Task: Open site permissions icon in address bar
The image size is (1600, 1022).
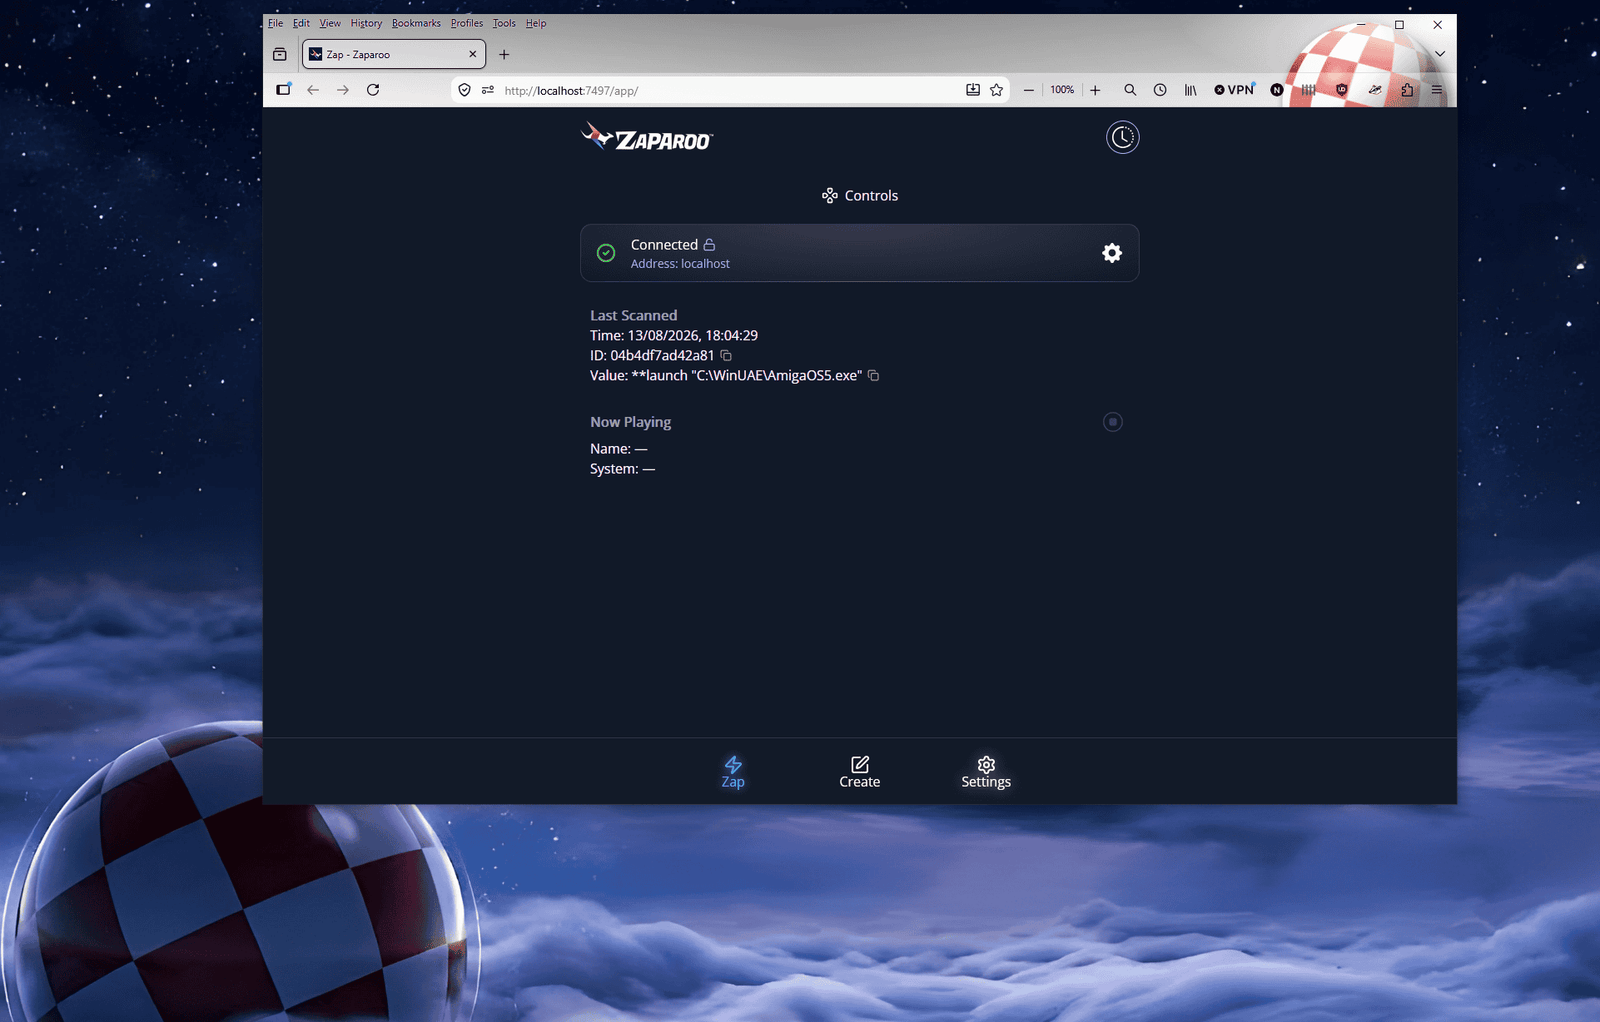Action: [488, 90]
